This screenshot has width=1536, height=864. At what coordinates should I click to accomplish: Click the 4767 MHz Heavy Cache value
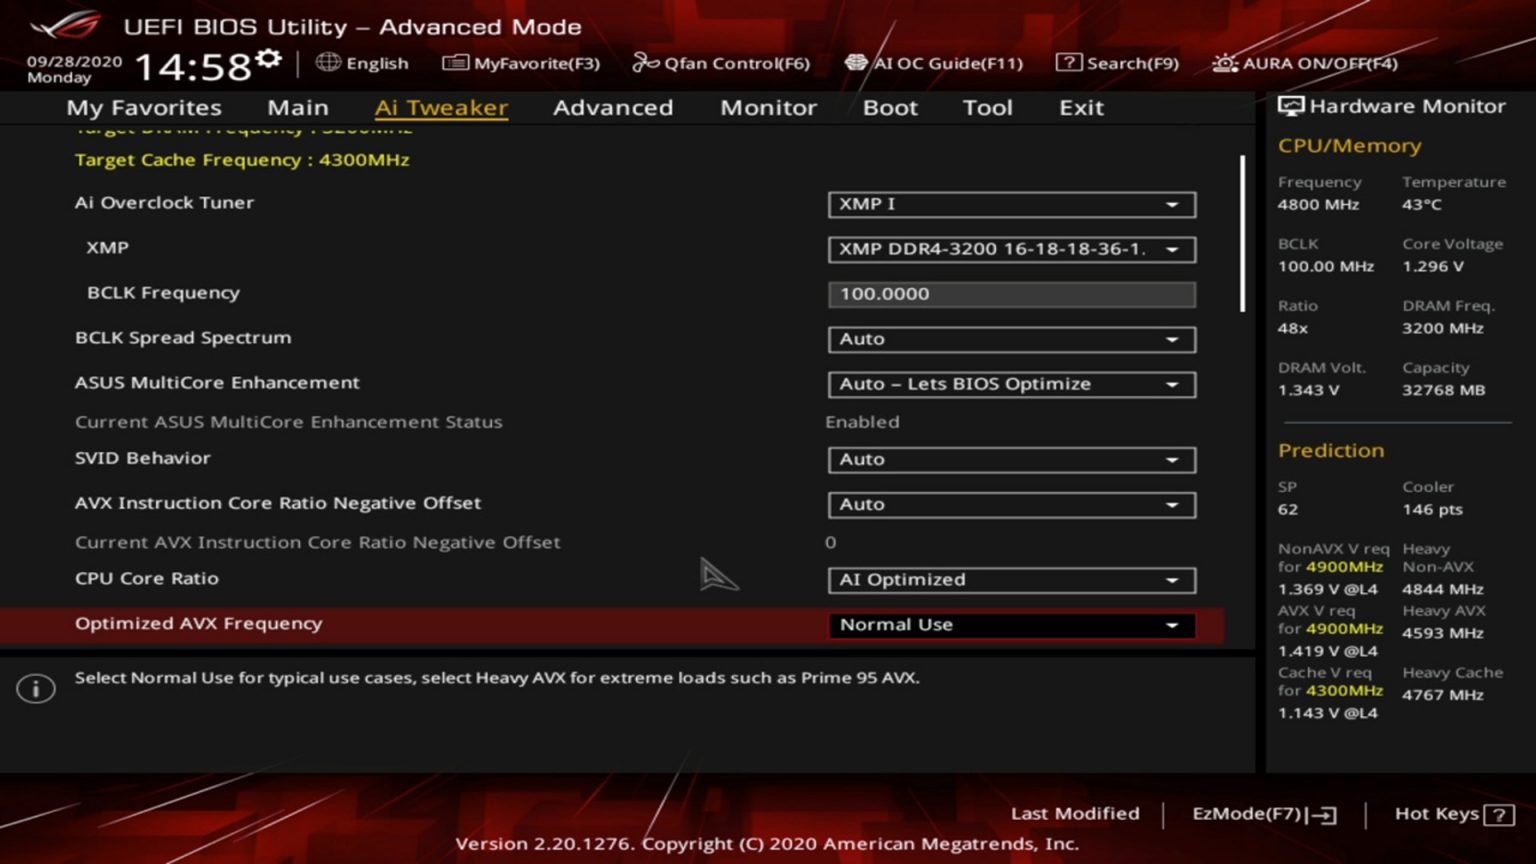[x=1442, y=695]
